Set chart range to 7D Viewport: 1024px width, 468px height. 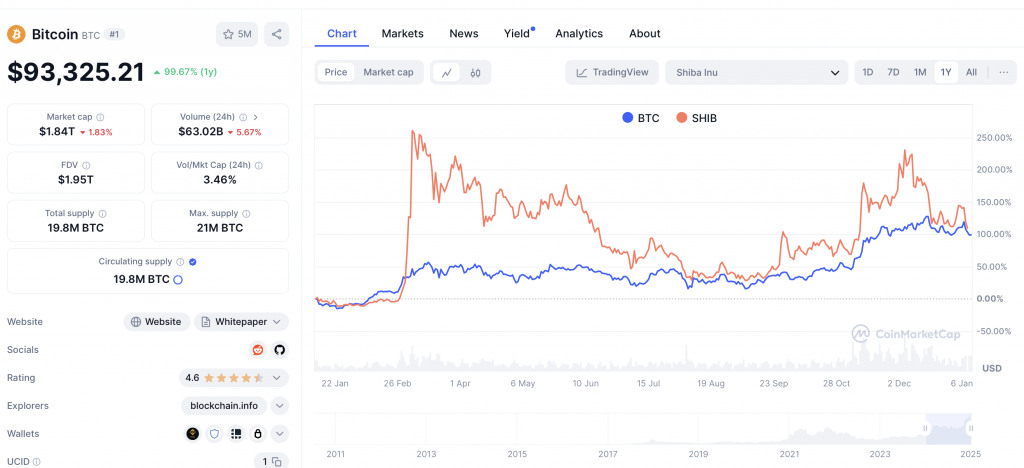pos(893,72)
